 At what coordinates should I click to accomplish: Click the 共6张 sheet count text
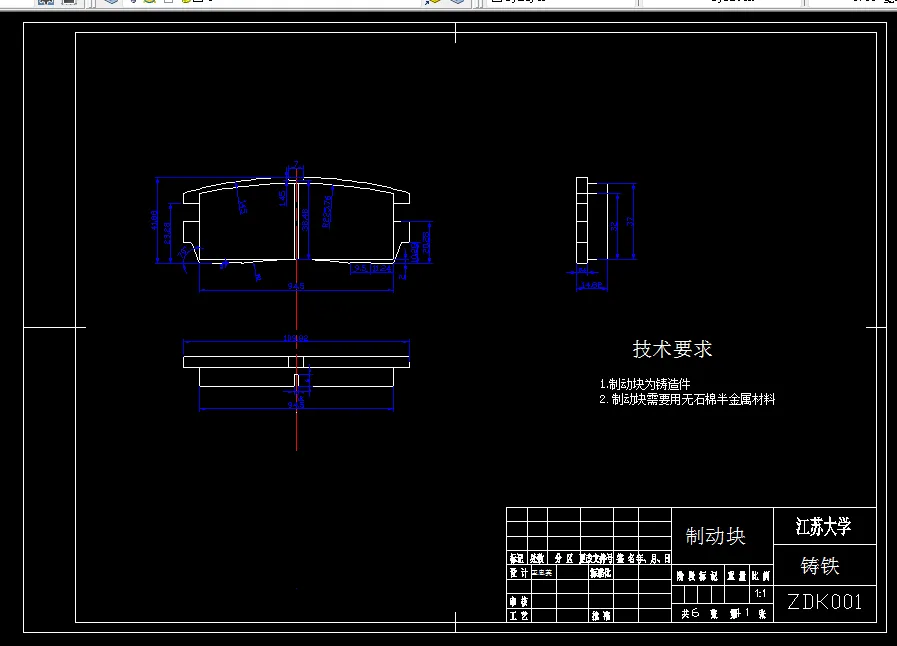[700, 613]
